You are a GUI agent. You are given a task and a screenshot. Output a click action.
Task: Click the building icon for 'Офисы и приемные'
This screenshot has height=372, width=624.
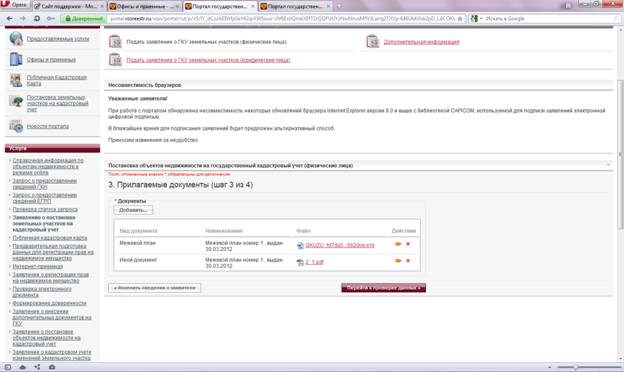[x=16, y=59]
